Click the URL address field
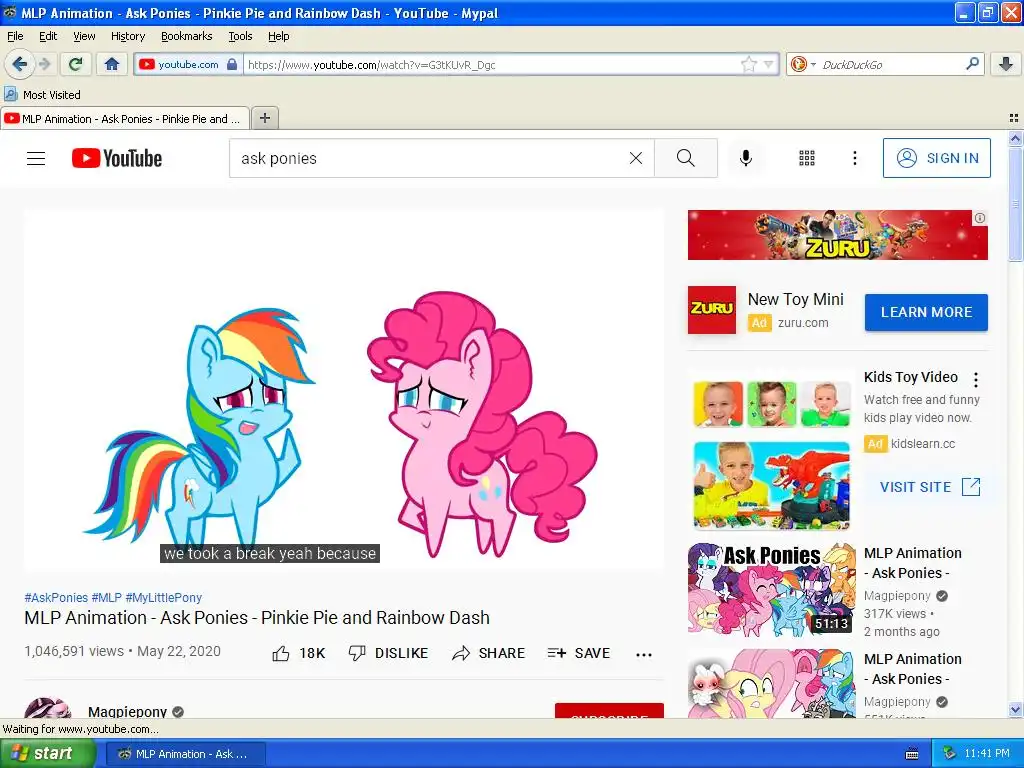The height and width of the screenshot is (768, 1024). (492, 65)
